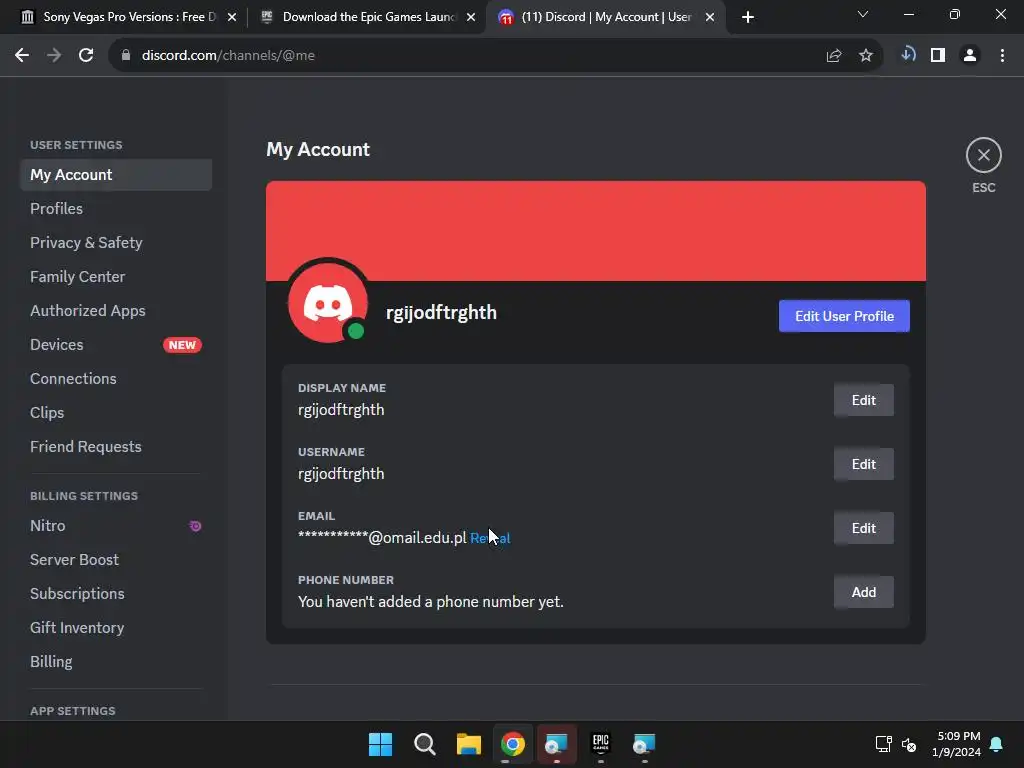Image resolution: width=1024 pixels, height=768 pixels.
Task: Close settings with the ESC circle button
Action: 983,155
